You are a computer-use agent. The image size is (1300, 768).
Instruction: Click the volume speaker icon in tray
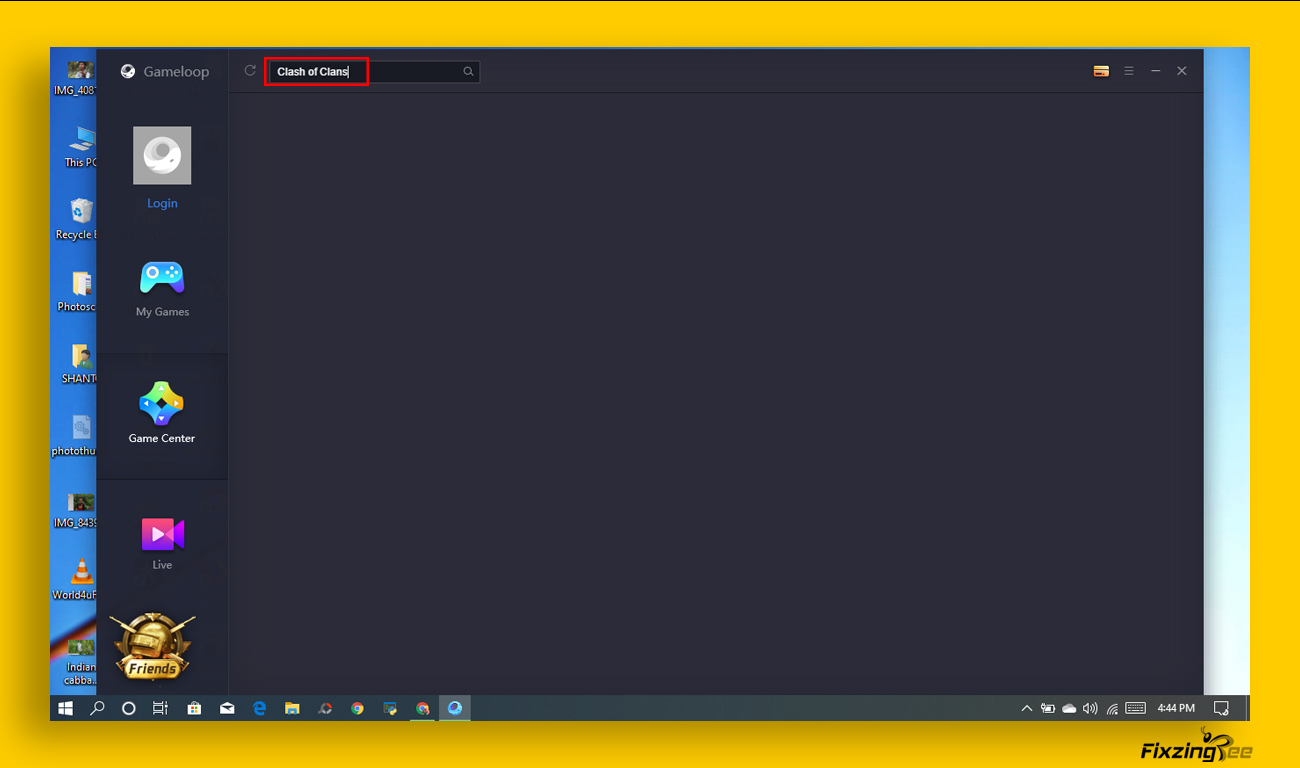click(1090, 708)
